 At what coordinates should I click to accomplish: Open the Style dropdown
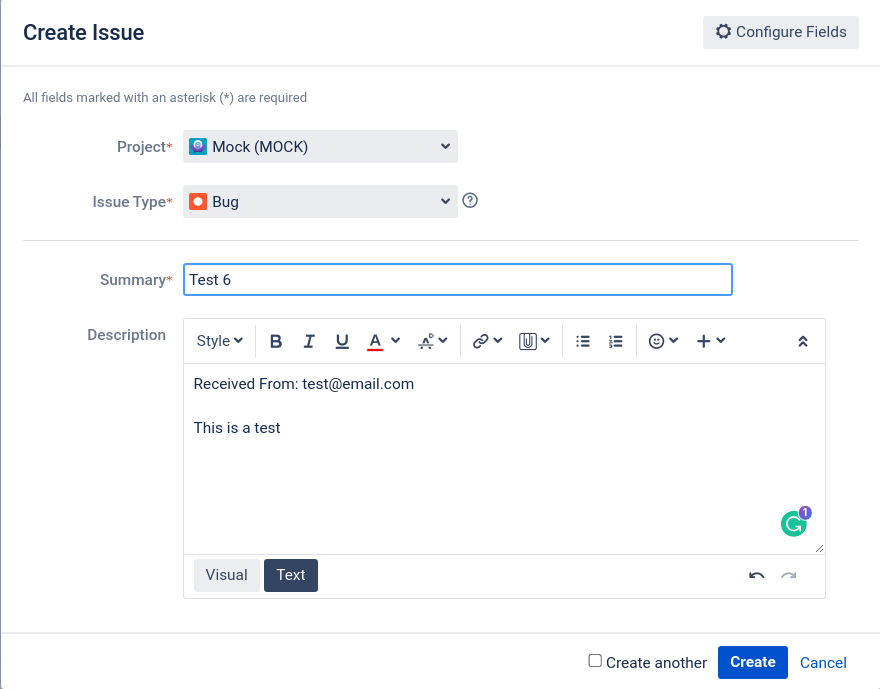click(x=219, y=341)
